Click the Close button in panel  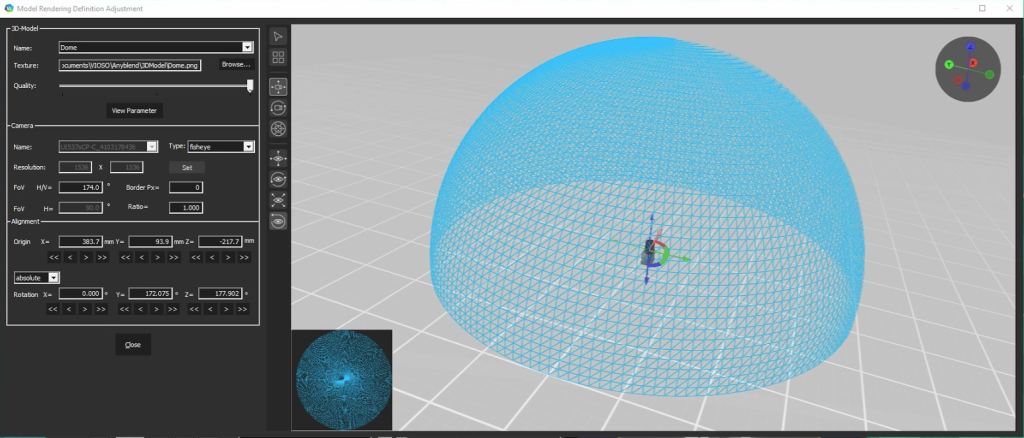pos(133,344)
